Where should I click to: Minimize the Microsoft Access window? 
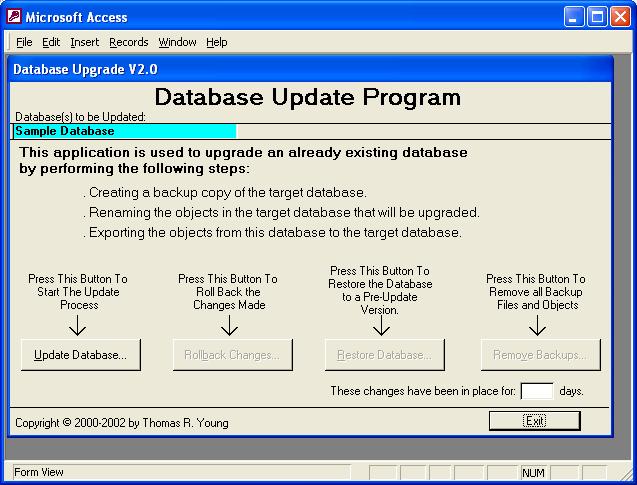coord(573,17)
